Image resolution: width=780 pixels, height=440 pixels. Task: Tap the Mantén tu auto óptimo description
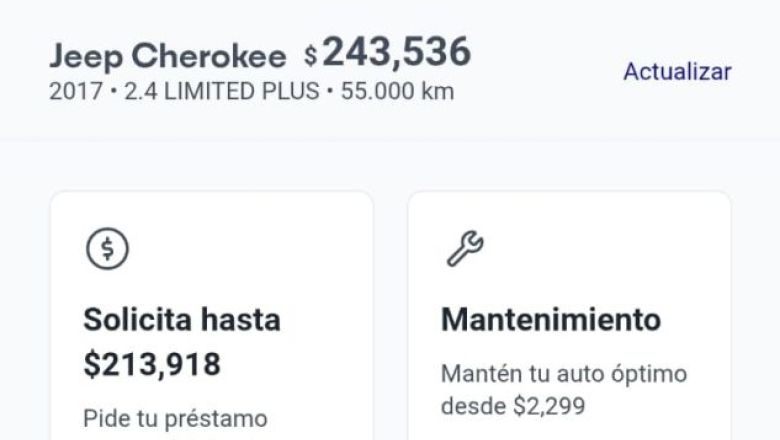coord(564,374)
